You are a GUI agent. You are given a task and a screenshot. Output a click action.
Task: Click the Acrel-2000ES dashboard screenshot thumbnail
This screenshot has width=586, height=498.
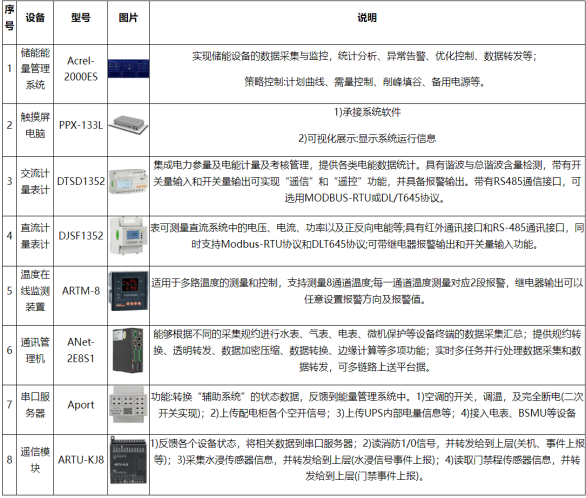[x=128, y=69]
